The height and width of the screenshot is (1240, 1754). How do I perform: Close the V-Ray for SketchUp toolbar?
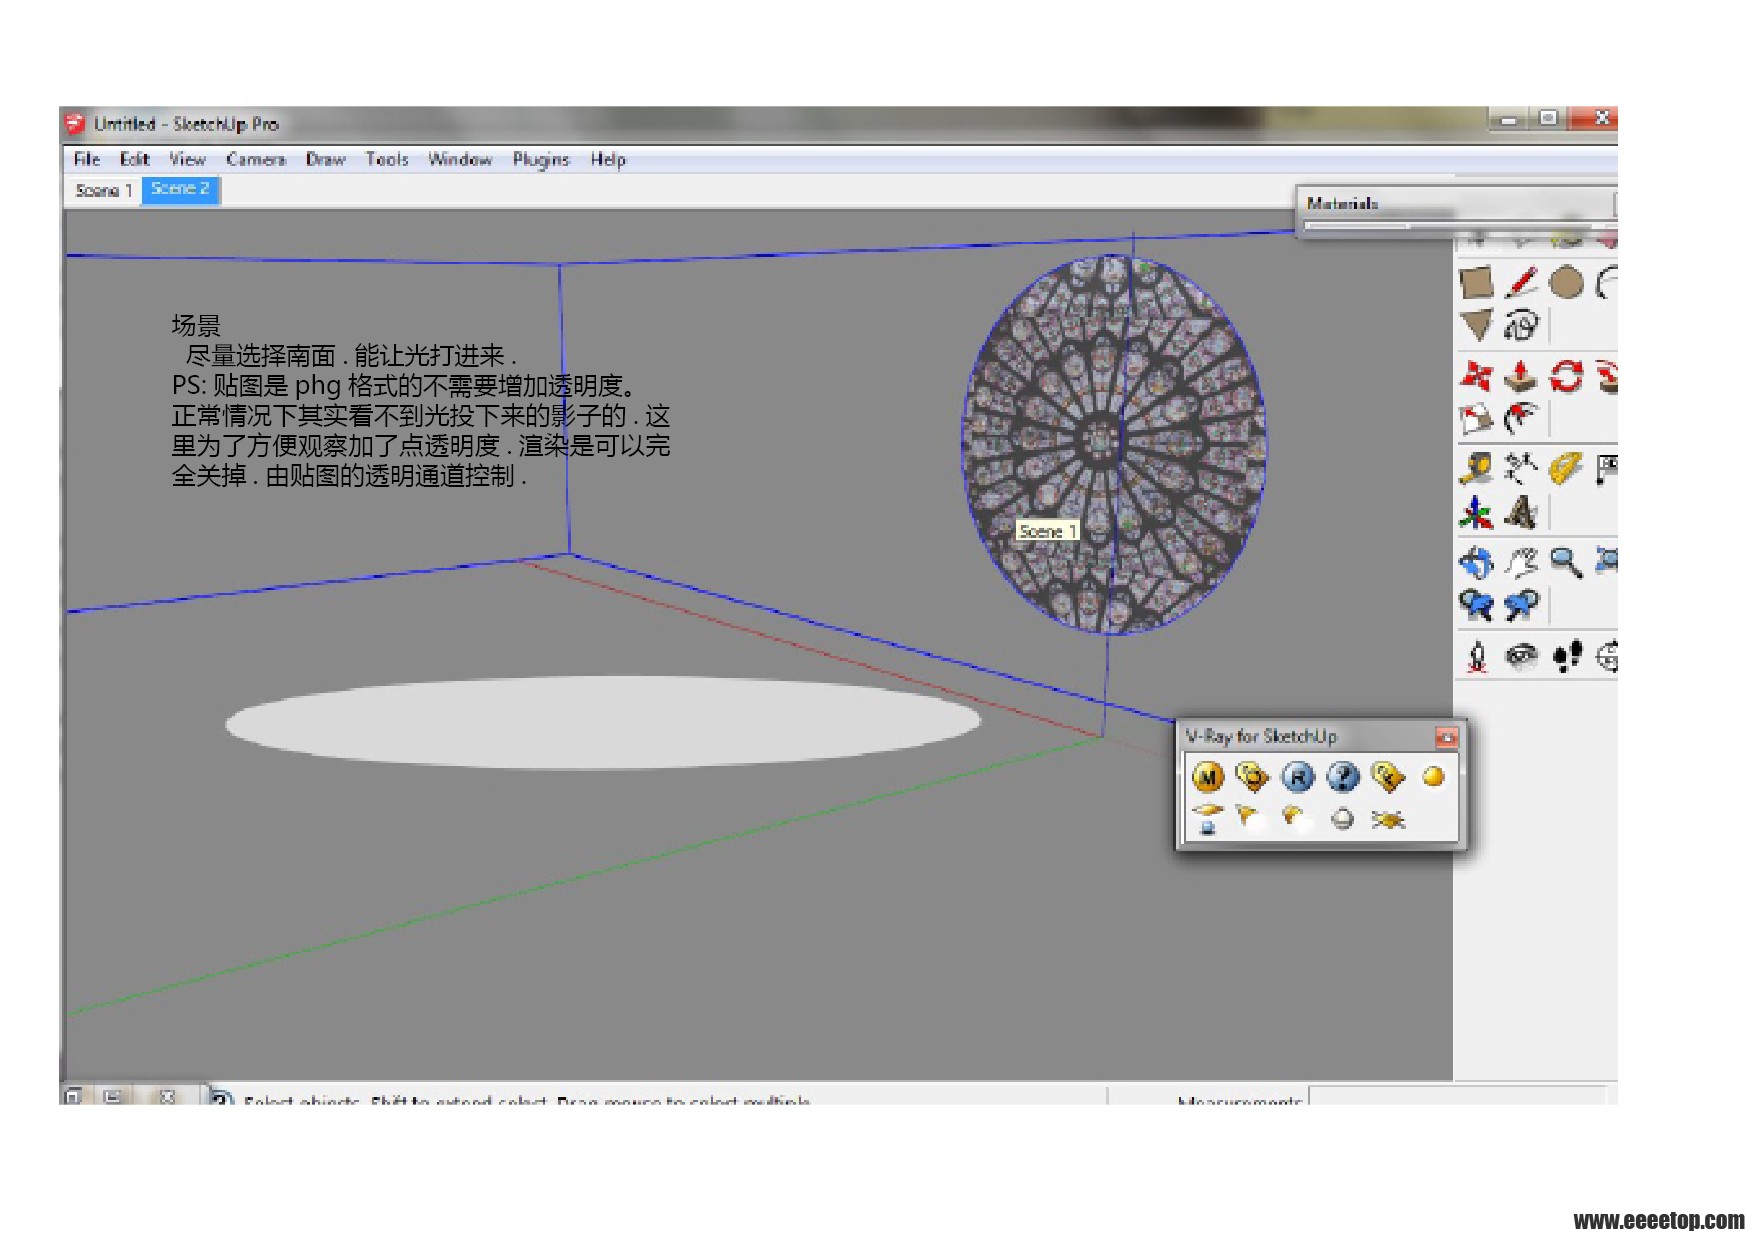(1446, 738)
